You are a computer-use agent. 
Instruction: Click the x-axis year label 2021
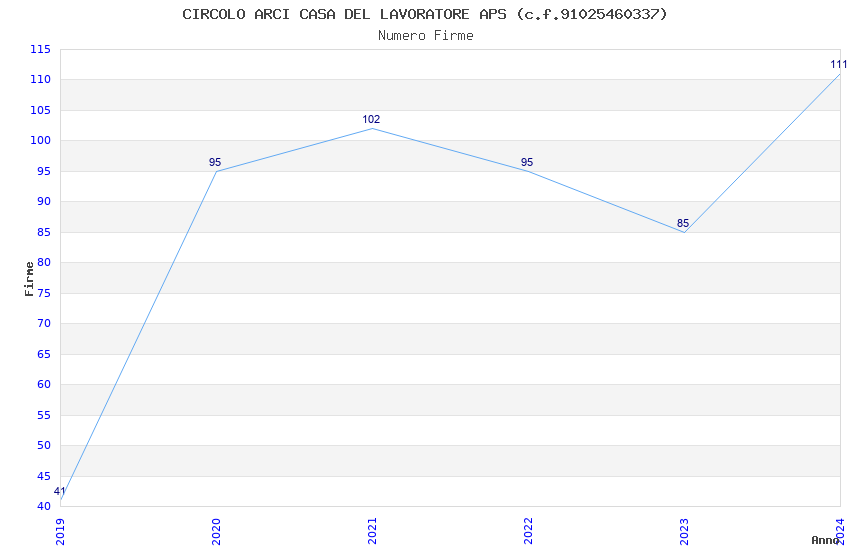(x=372, y=532)
